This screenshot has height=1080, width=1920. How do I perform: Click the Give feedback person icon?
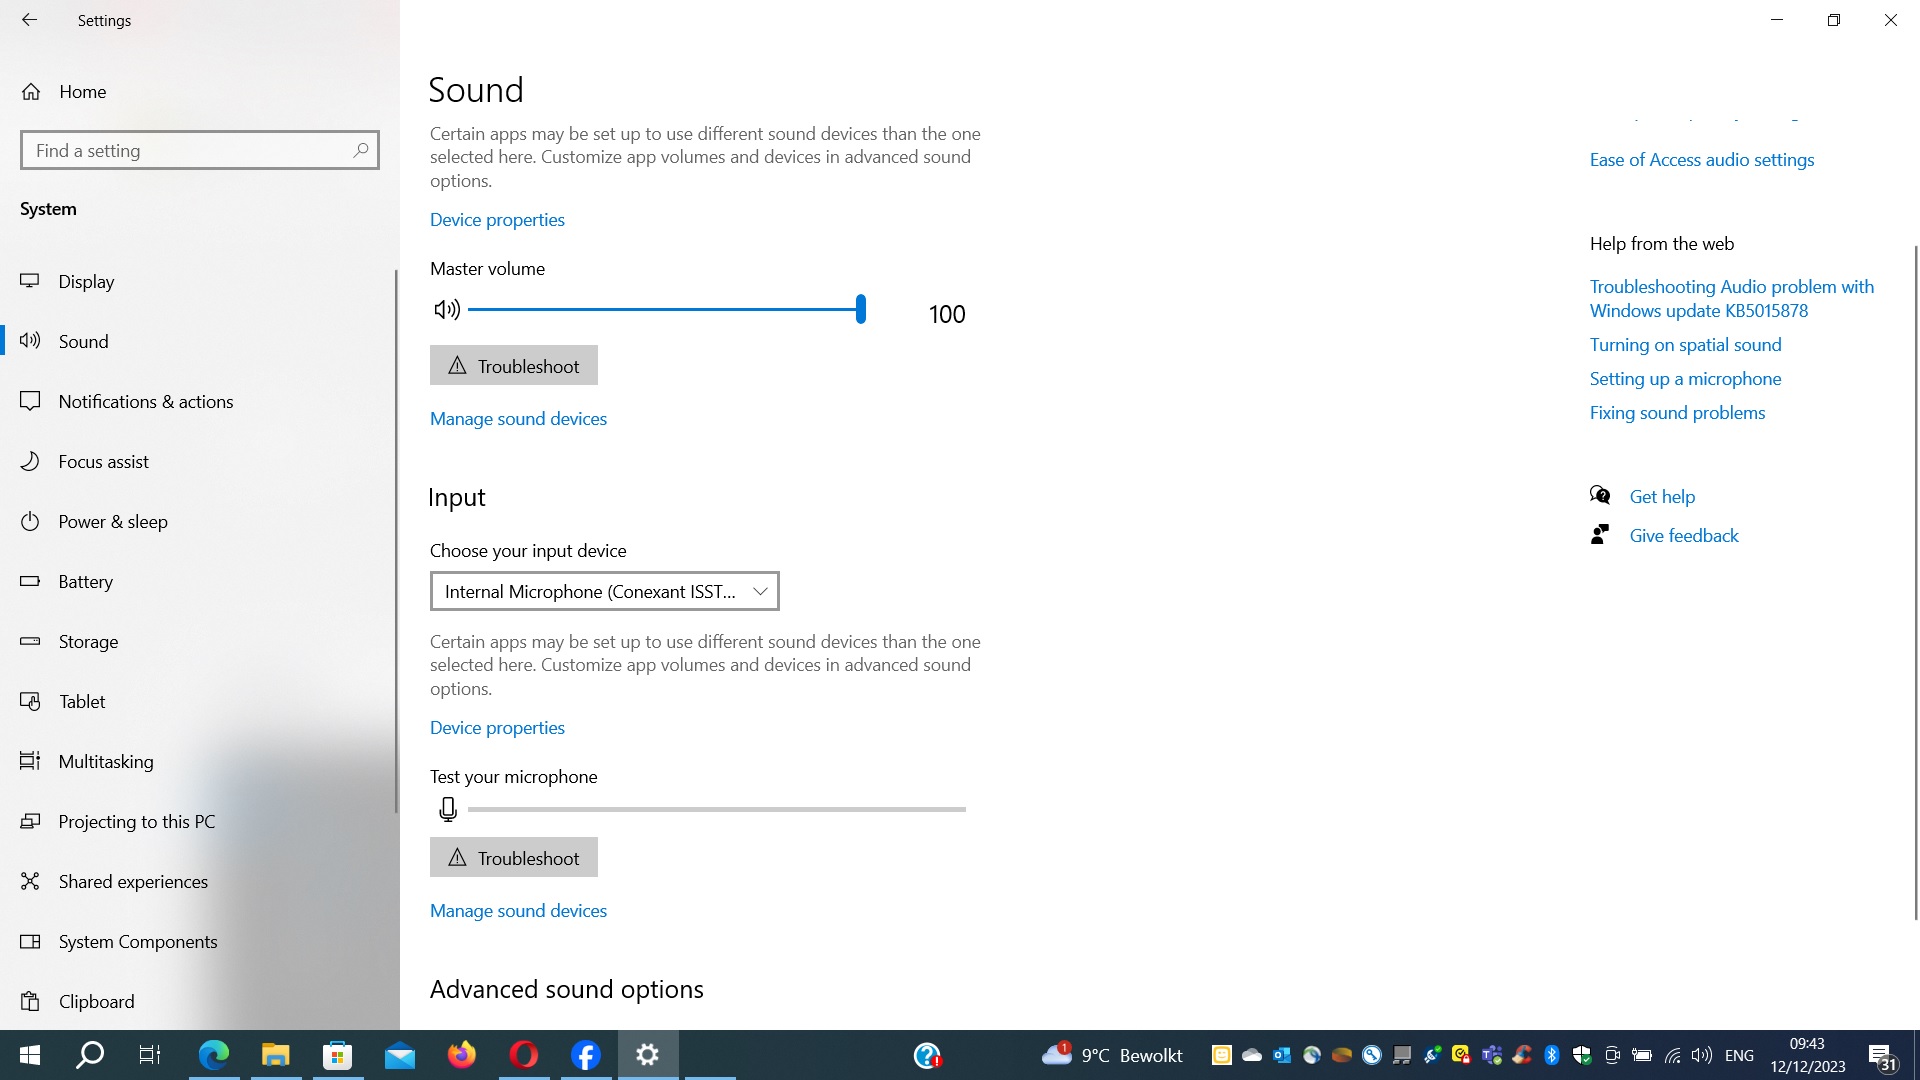1599,534
